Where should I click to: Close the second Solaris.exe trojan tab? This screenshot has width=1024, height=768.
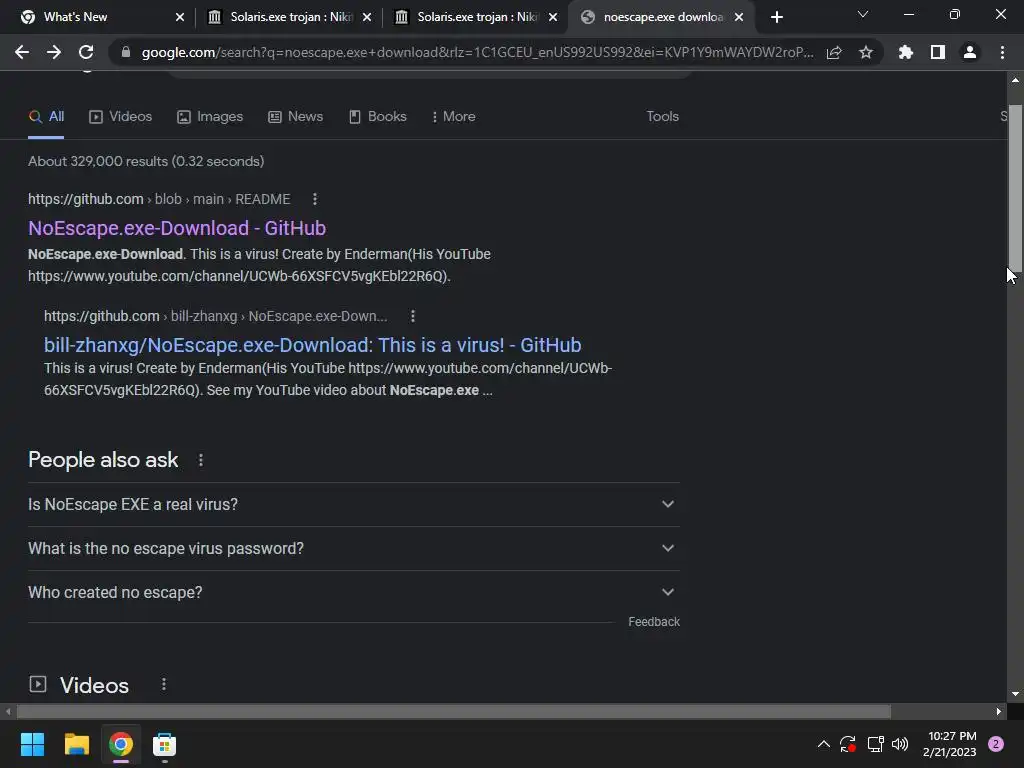tap(553, 17)
